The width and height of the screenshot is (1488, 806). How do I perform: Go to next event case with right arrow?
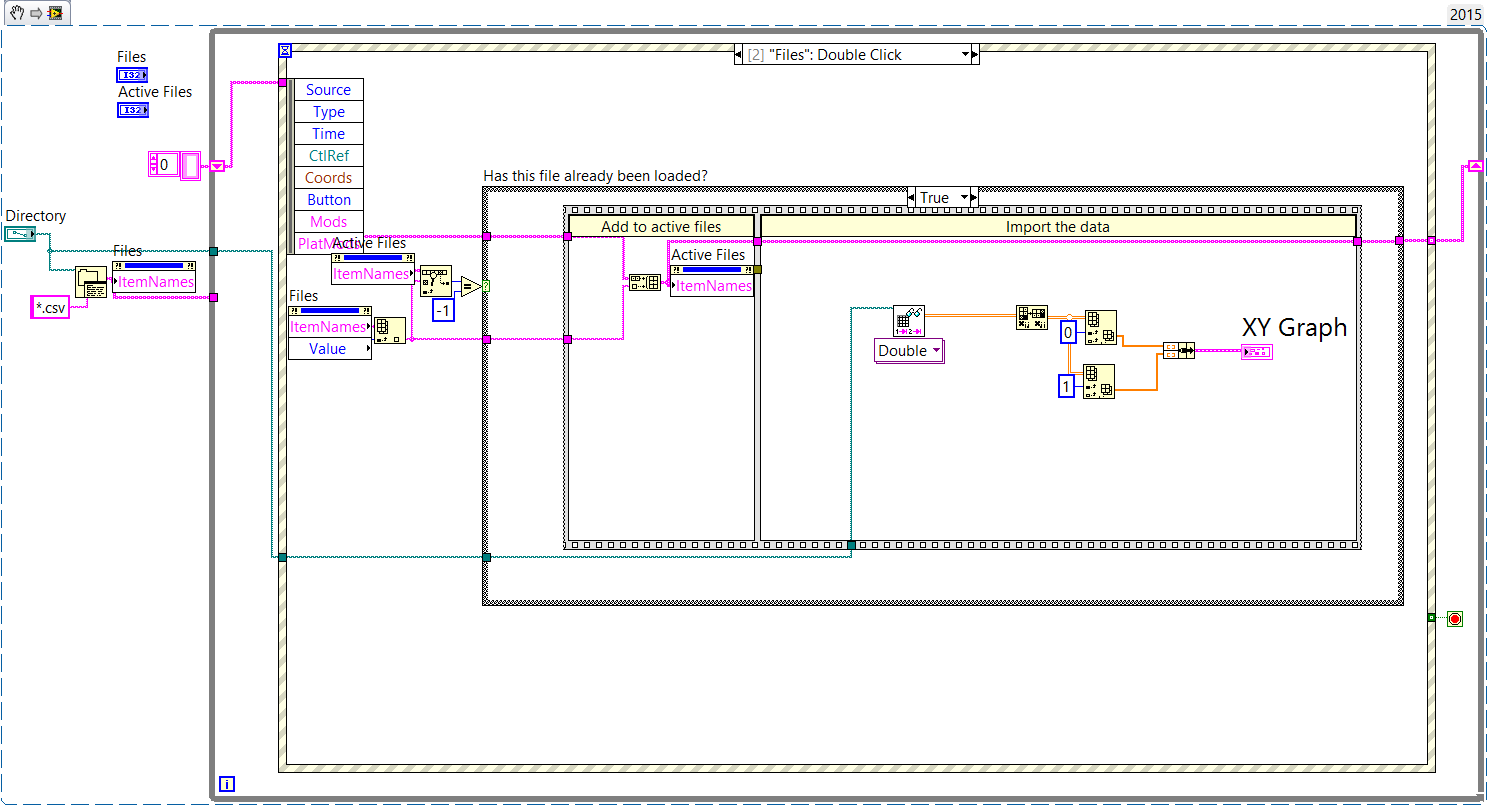975,54
